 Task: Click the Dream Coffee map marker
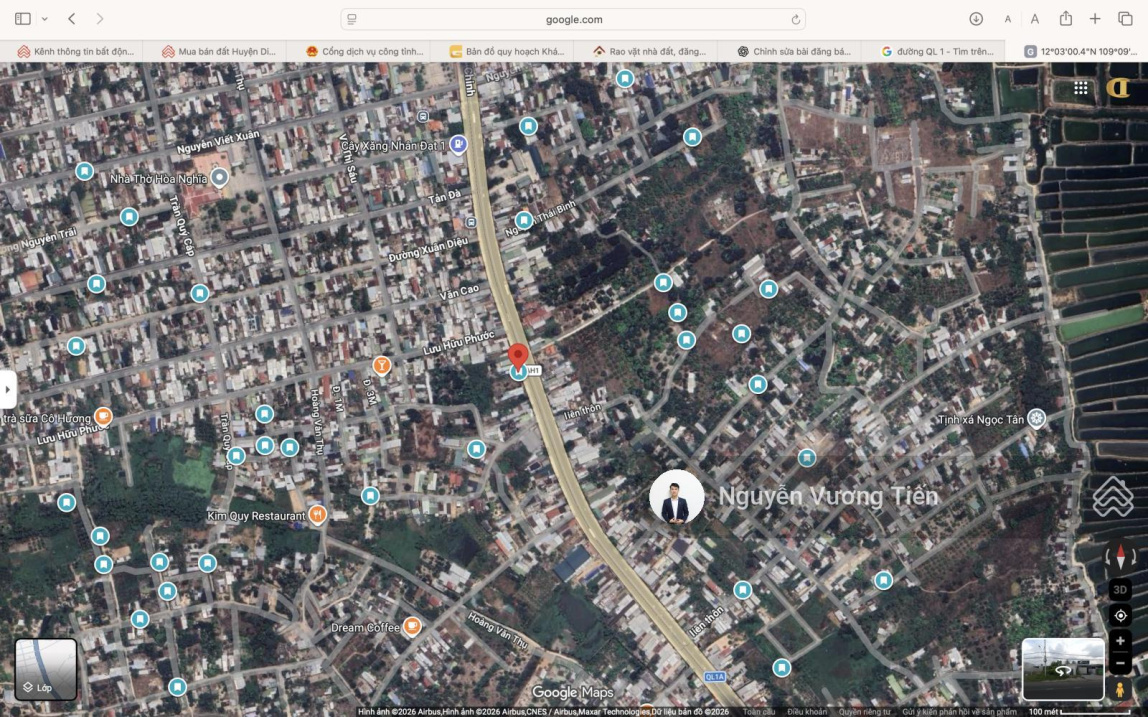(411, 627)
